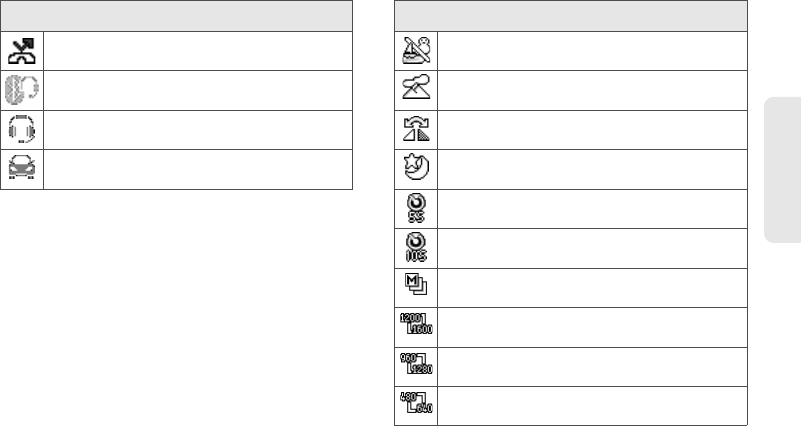Click the mirrored triangles with curved arrow icon
The width and height of the screenshot is (801, 426).
point(416,129)
